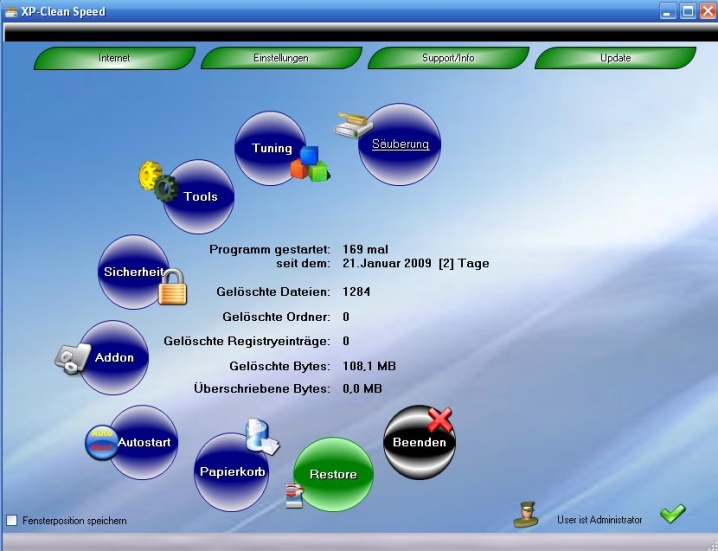Enable Fensterposition speichern checkbox
The height and width of the screenshot is (551, 718).
tap(12, 521)
